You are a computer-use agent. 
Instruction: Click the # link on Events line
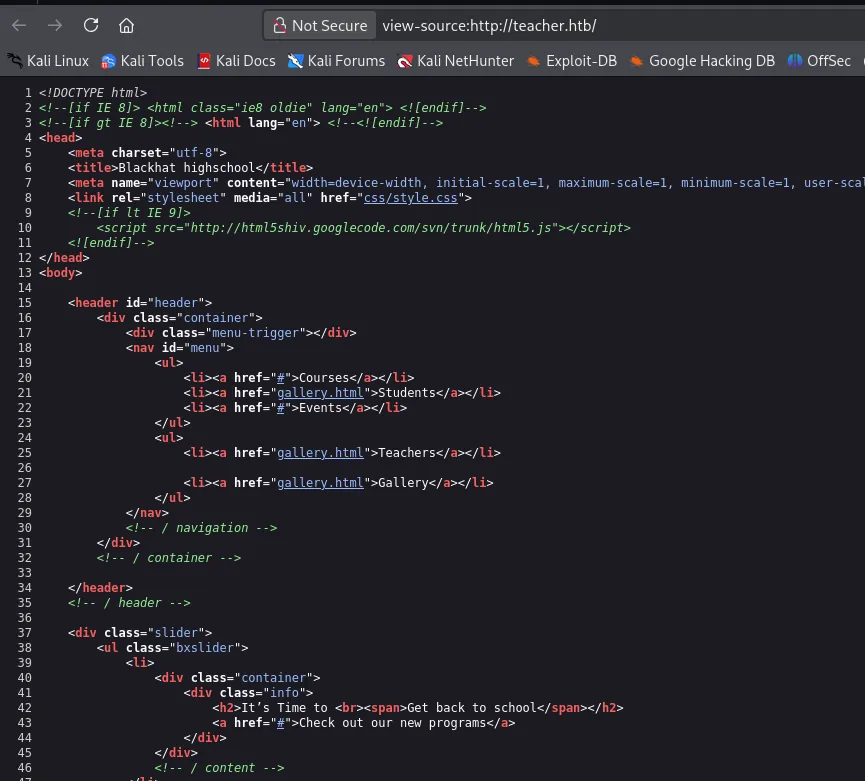280,408
